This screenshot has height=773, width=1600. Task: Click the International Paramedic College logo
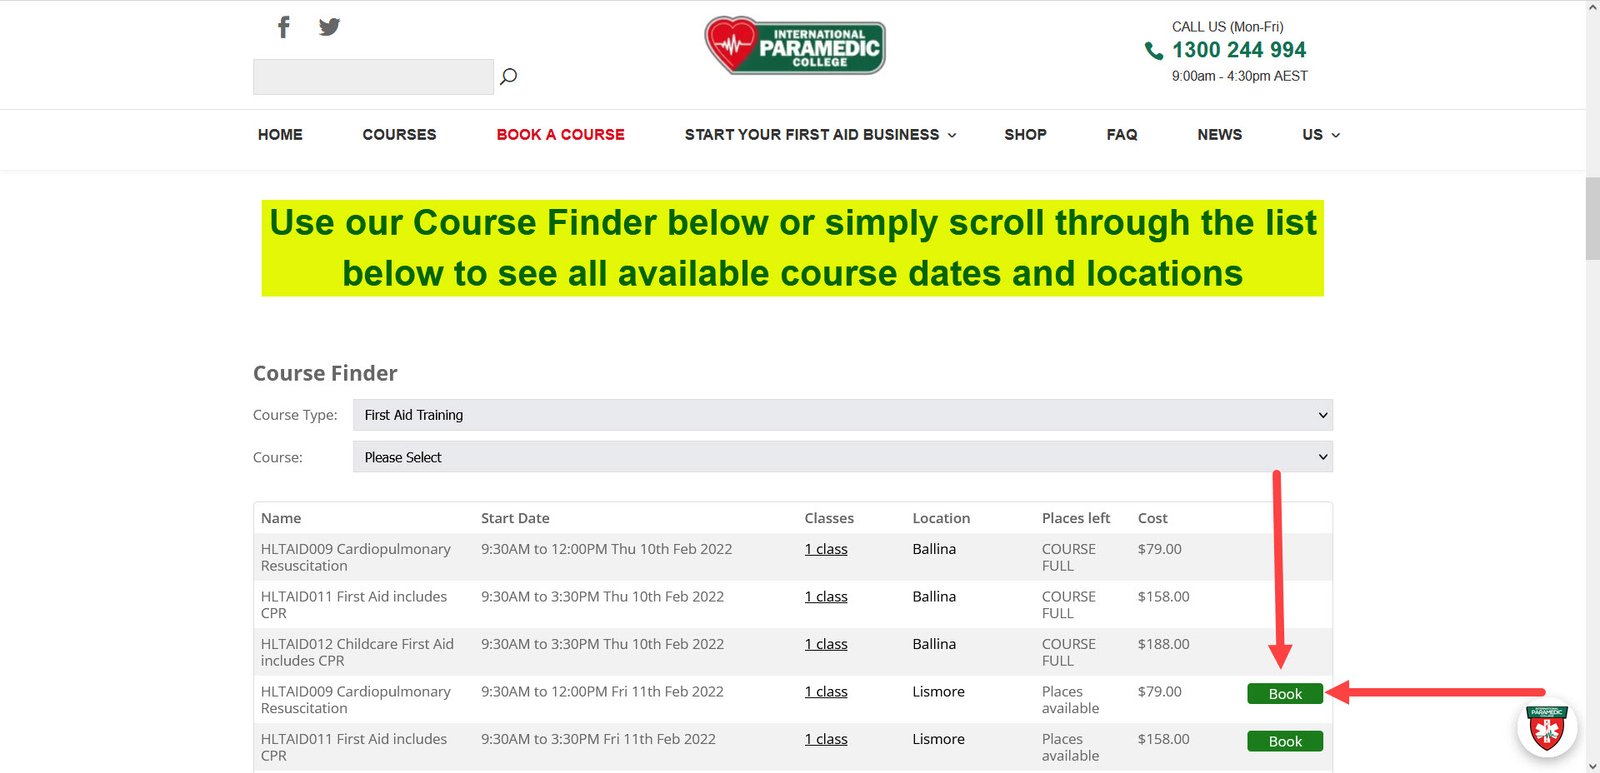(x=795, y=46)
